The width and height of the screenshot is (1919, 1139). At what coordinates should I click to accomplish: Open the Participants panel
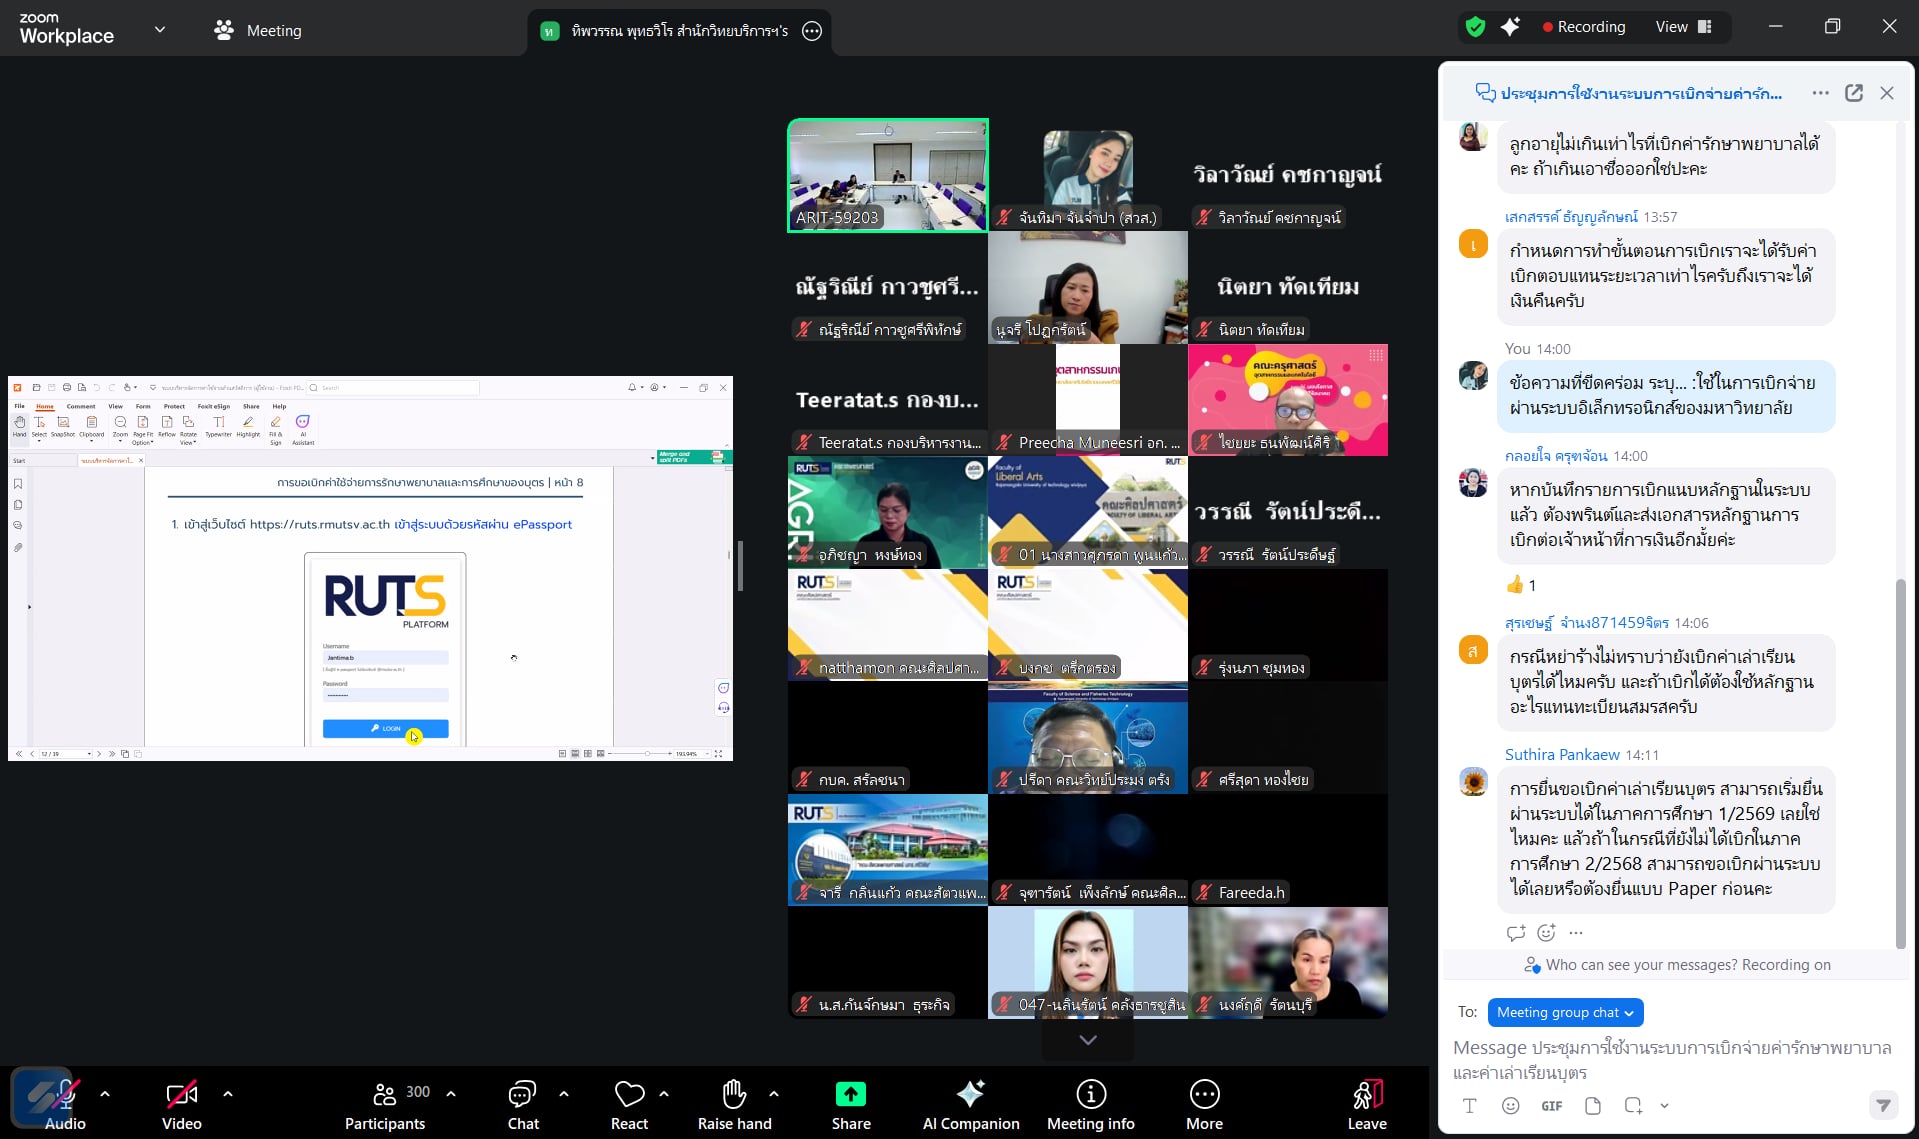point(385,1103)
